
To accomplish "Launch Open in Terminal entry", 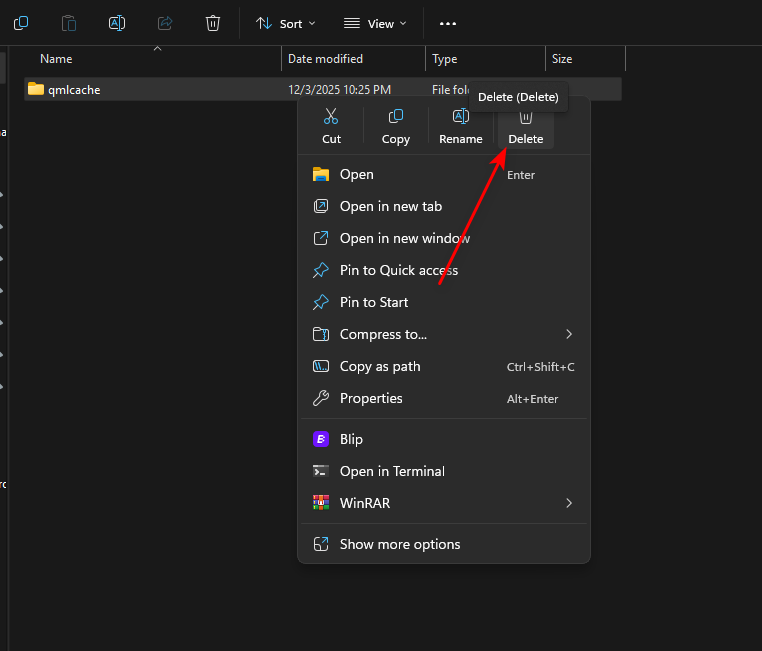I will click(392, 471).
